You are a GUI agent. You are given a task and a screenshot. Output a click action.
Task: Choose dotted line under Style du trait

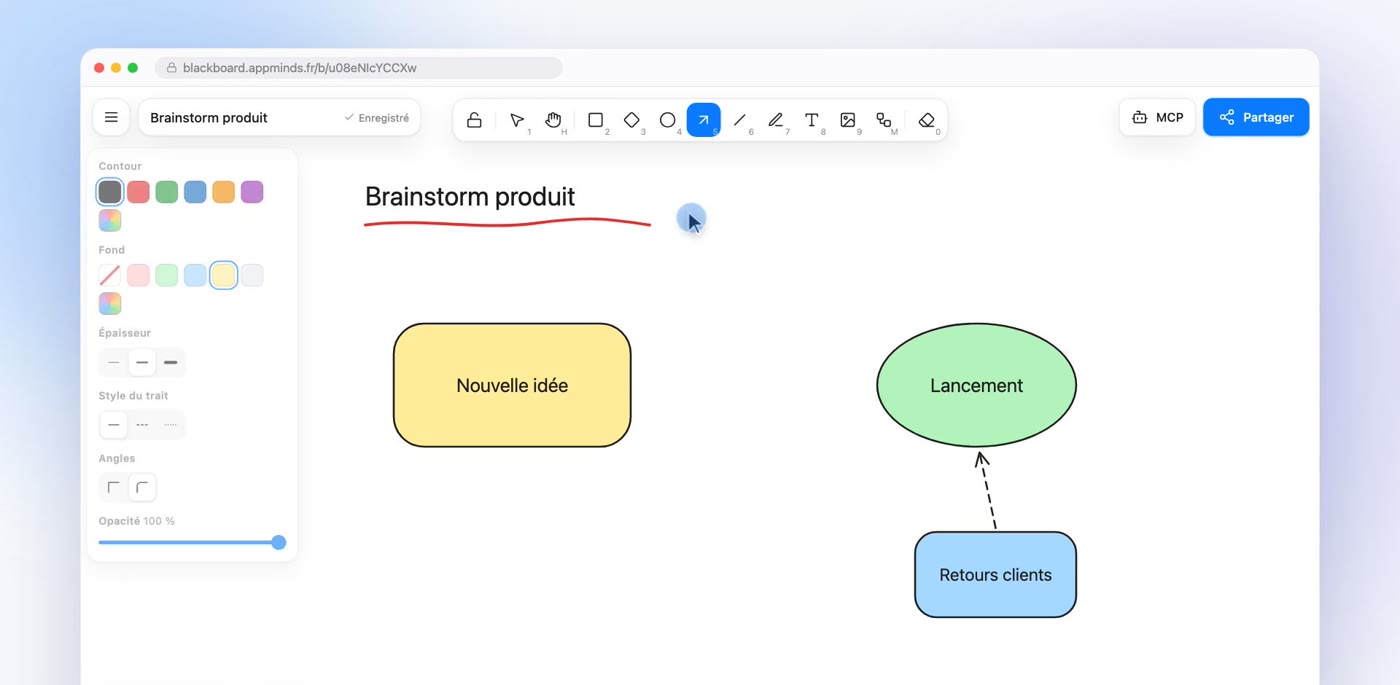170,425
